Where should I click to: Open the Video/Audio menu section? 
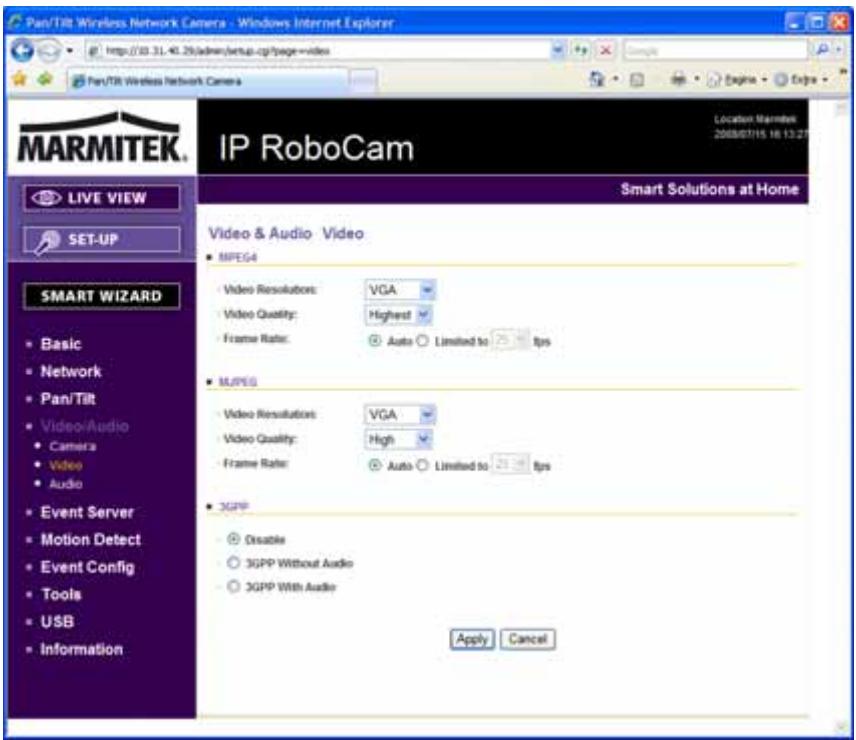tap(85, 426)
